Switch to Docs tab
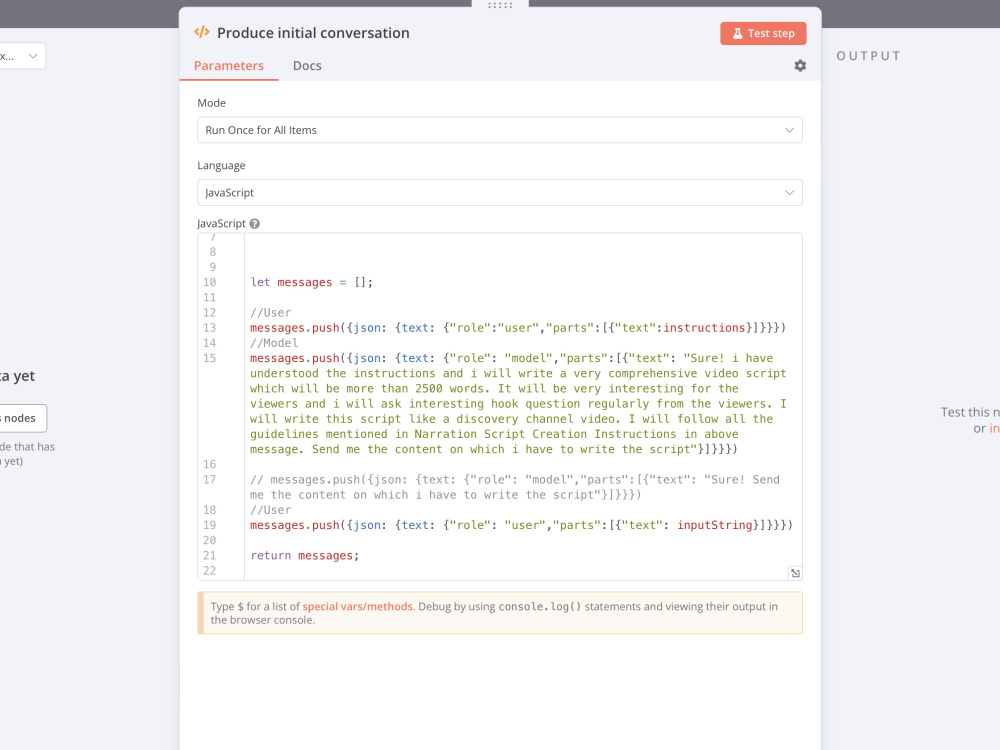The height and width of the screenshot is (750, 1000). [307, 66]
